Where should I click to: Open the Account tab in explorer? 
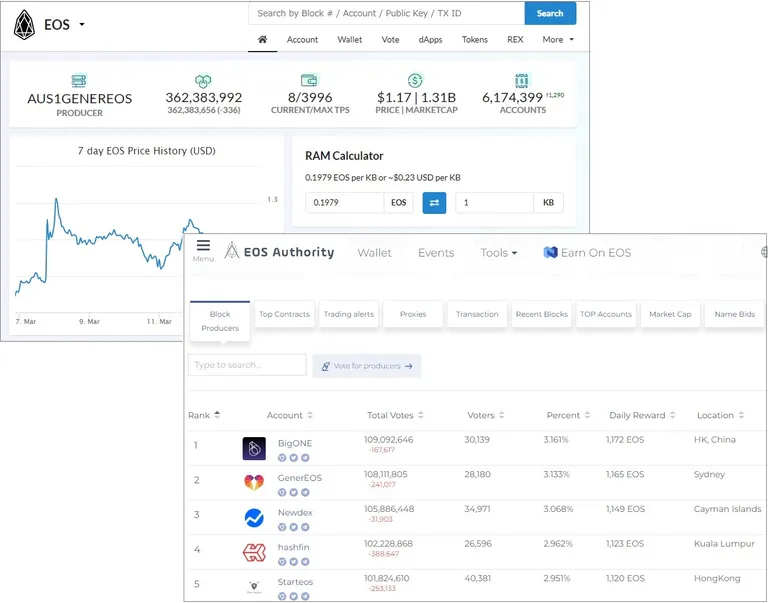tap(302, 40)
